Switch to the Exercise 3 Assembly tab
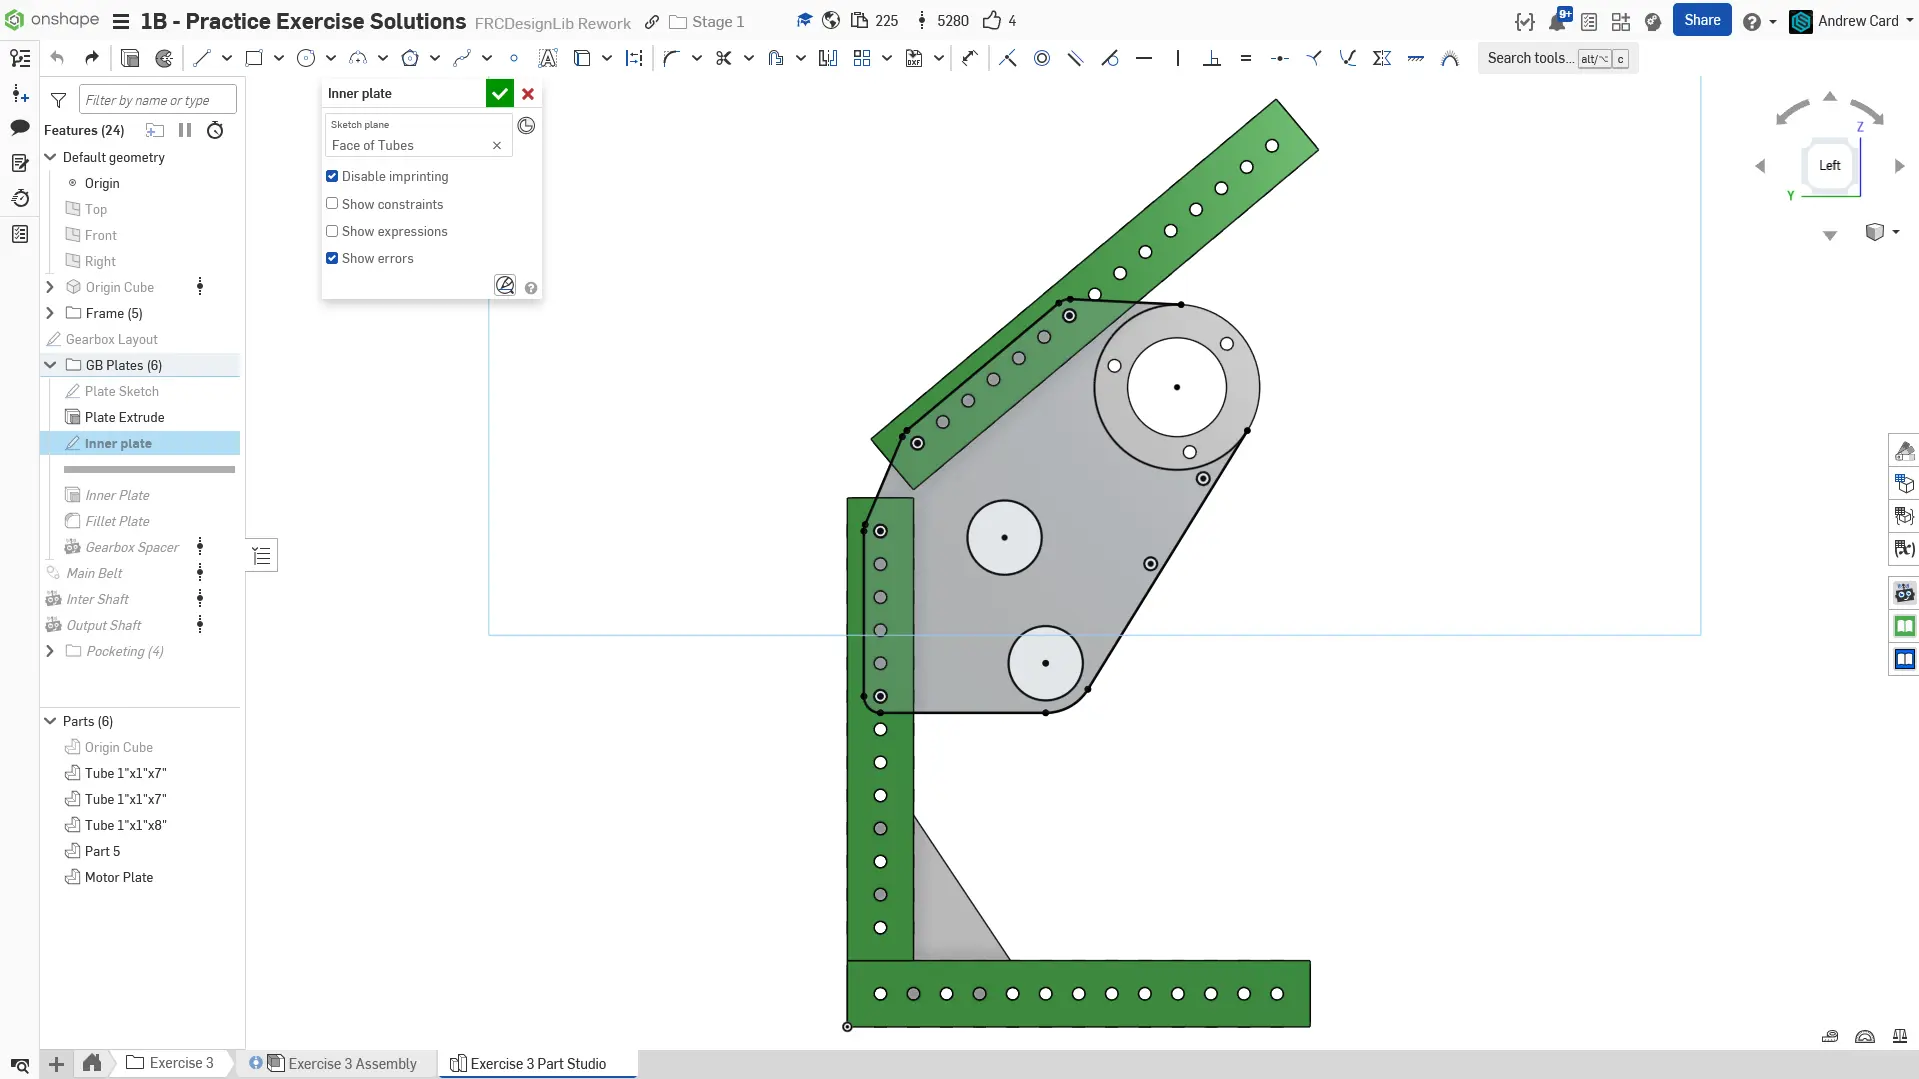Image resolution: width=1919 pixels, height=1079 pixels. tap(351, 1063)
